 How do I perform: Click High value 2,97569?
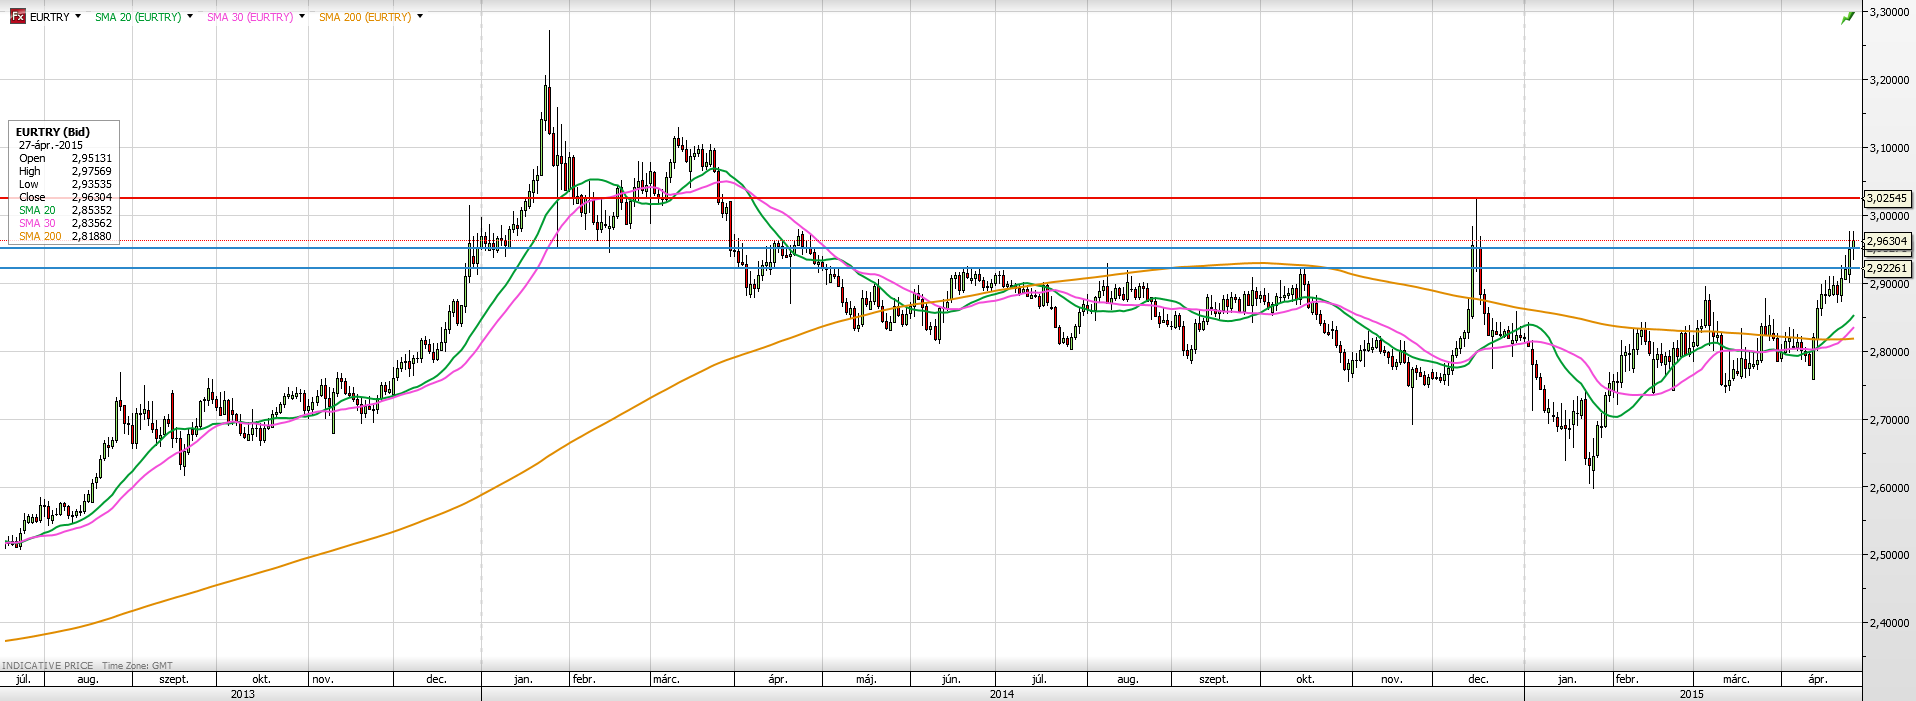click(92, 171)
